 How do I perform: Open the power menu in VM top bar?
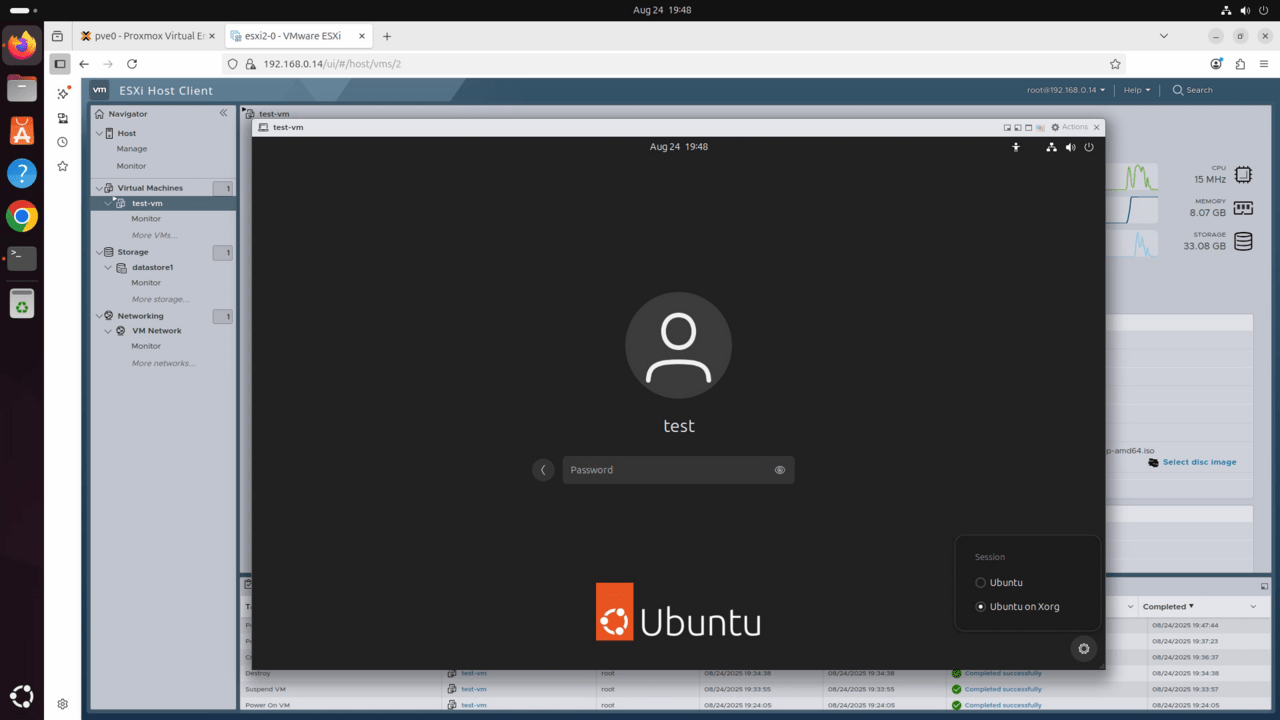coord(1089,147)
